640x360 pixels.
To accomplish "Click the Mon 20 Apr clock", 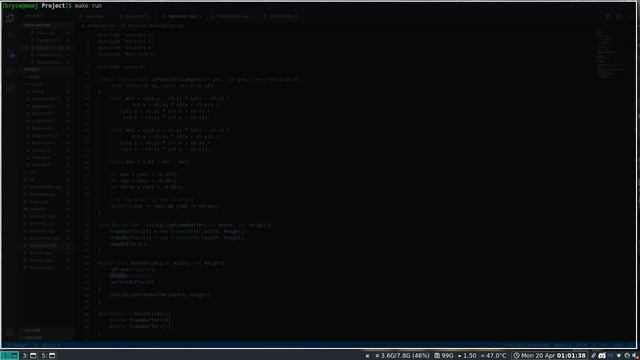I will 549,356.
